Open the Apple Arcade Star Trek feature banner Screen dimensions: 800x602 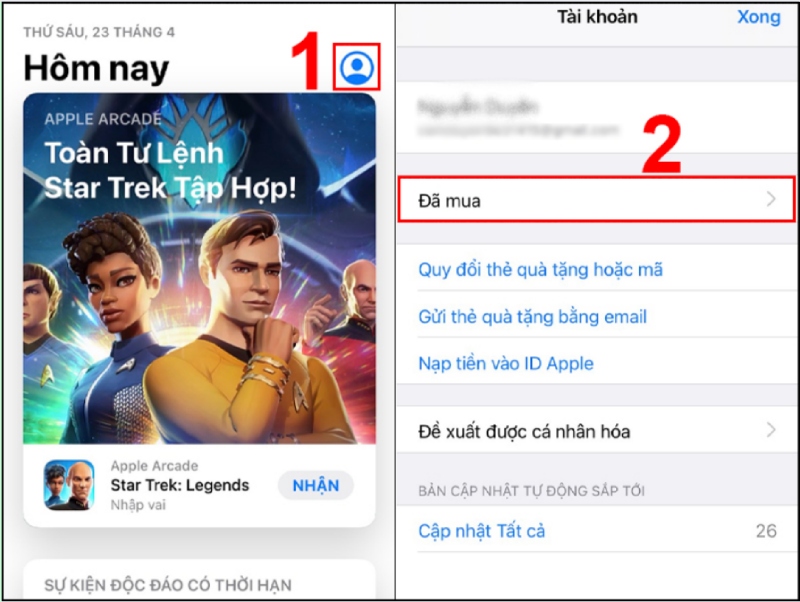199,268
